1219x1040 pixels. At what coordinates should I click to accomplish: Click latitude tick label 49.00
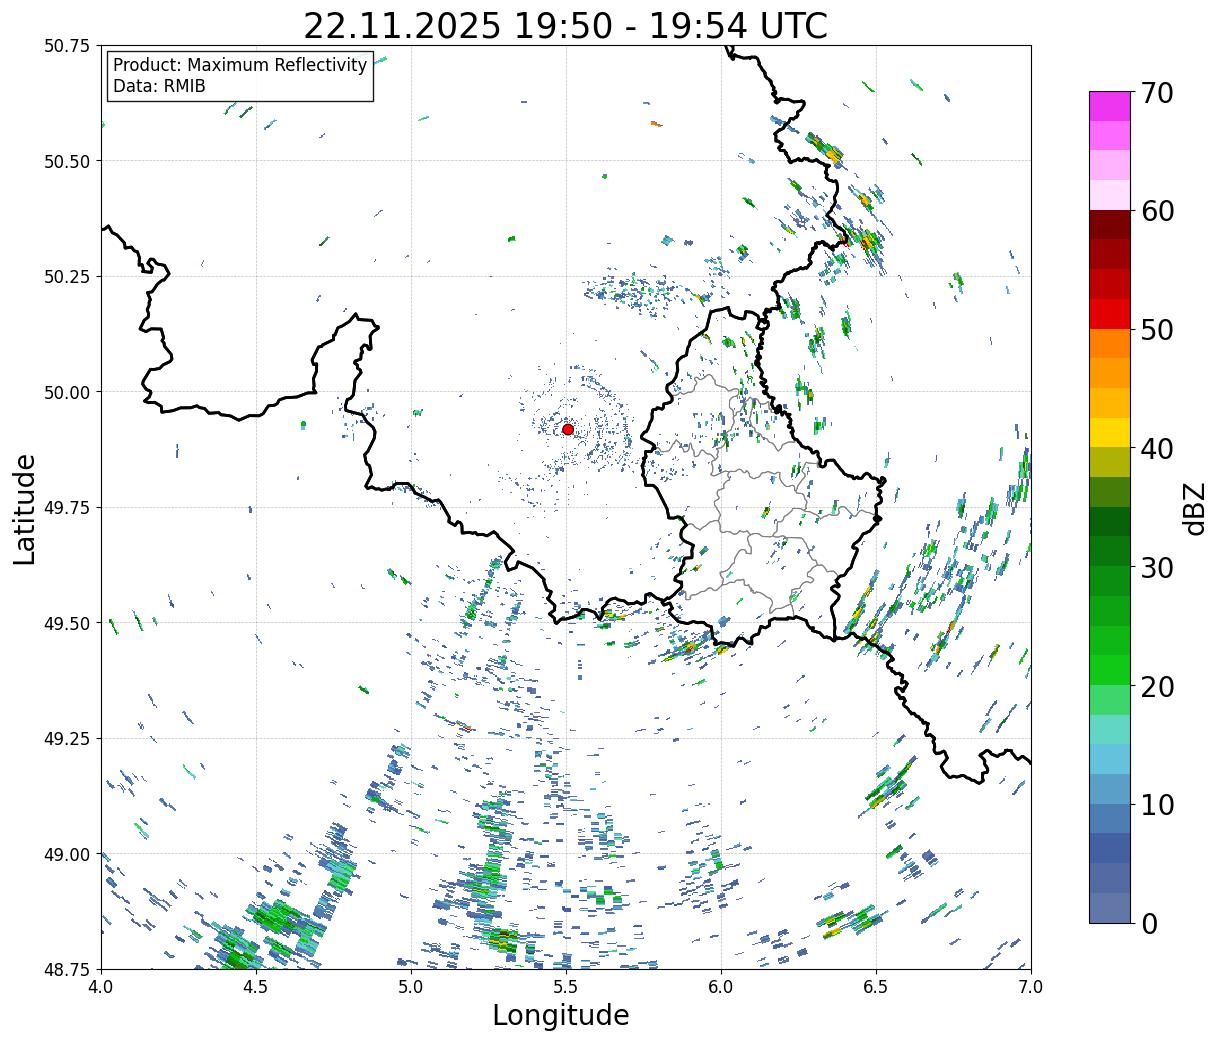tap(67, 854)
